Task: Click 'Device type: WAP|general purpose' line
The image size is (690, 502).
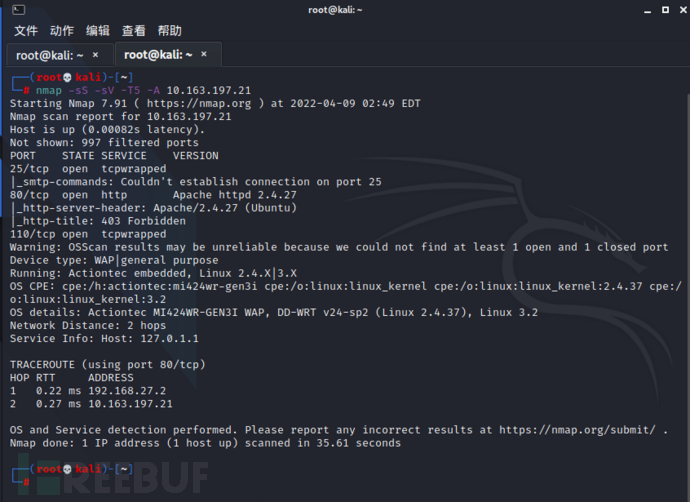Action: click(114, 260)
